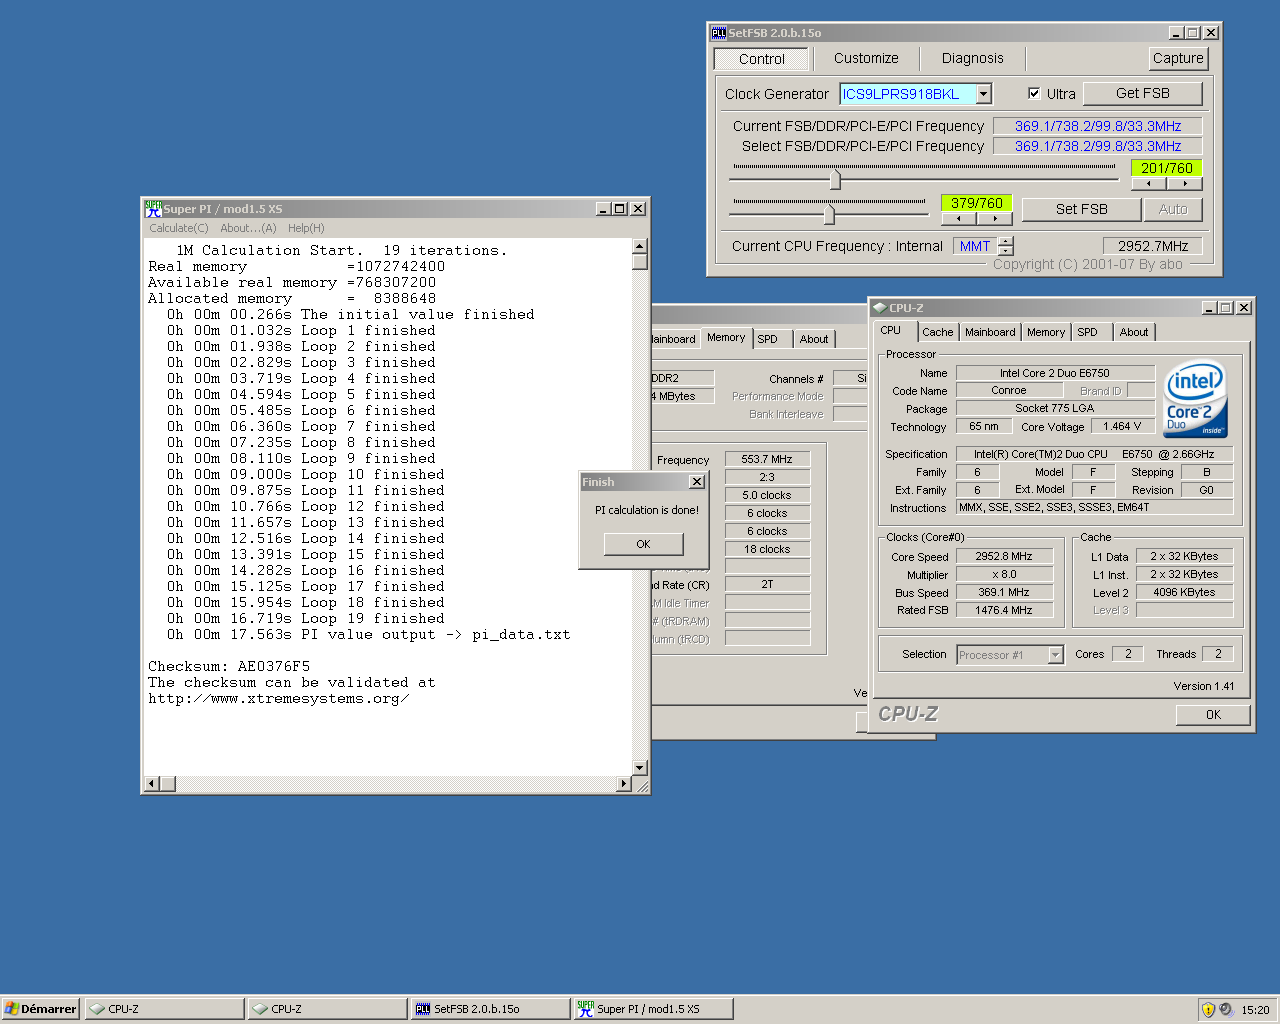Viewport: 1280px width, 1024px height.
Task: Click Super PI horizontal scroll left arrow
Action: point(152,784)
